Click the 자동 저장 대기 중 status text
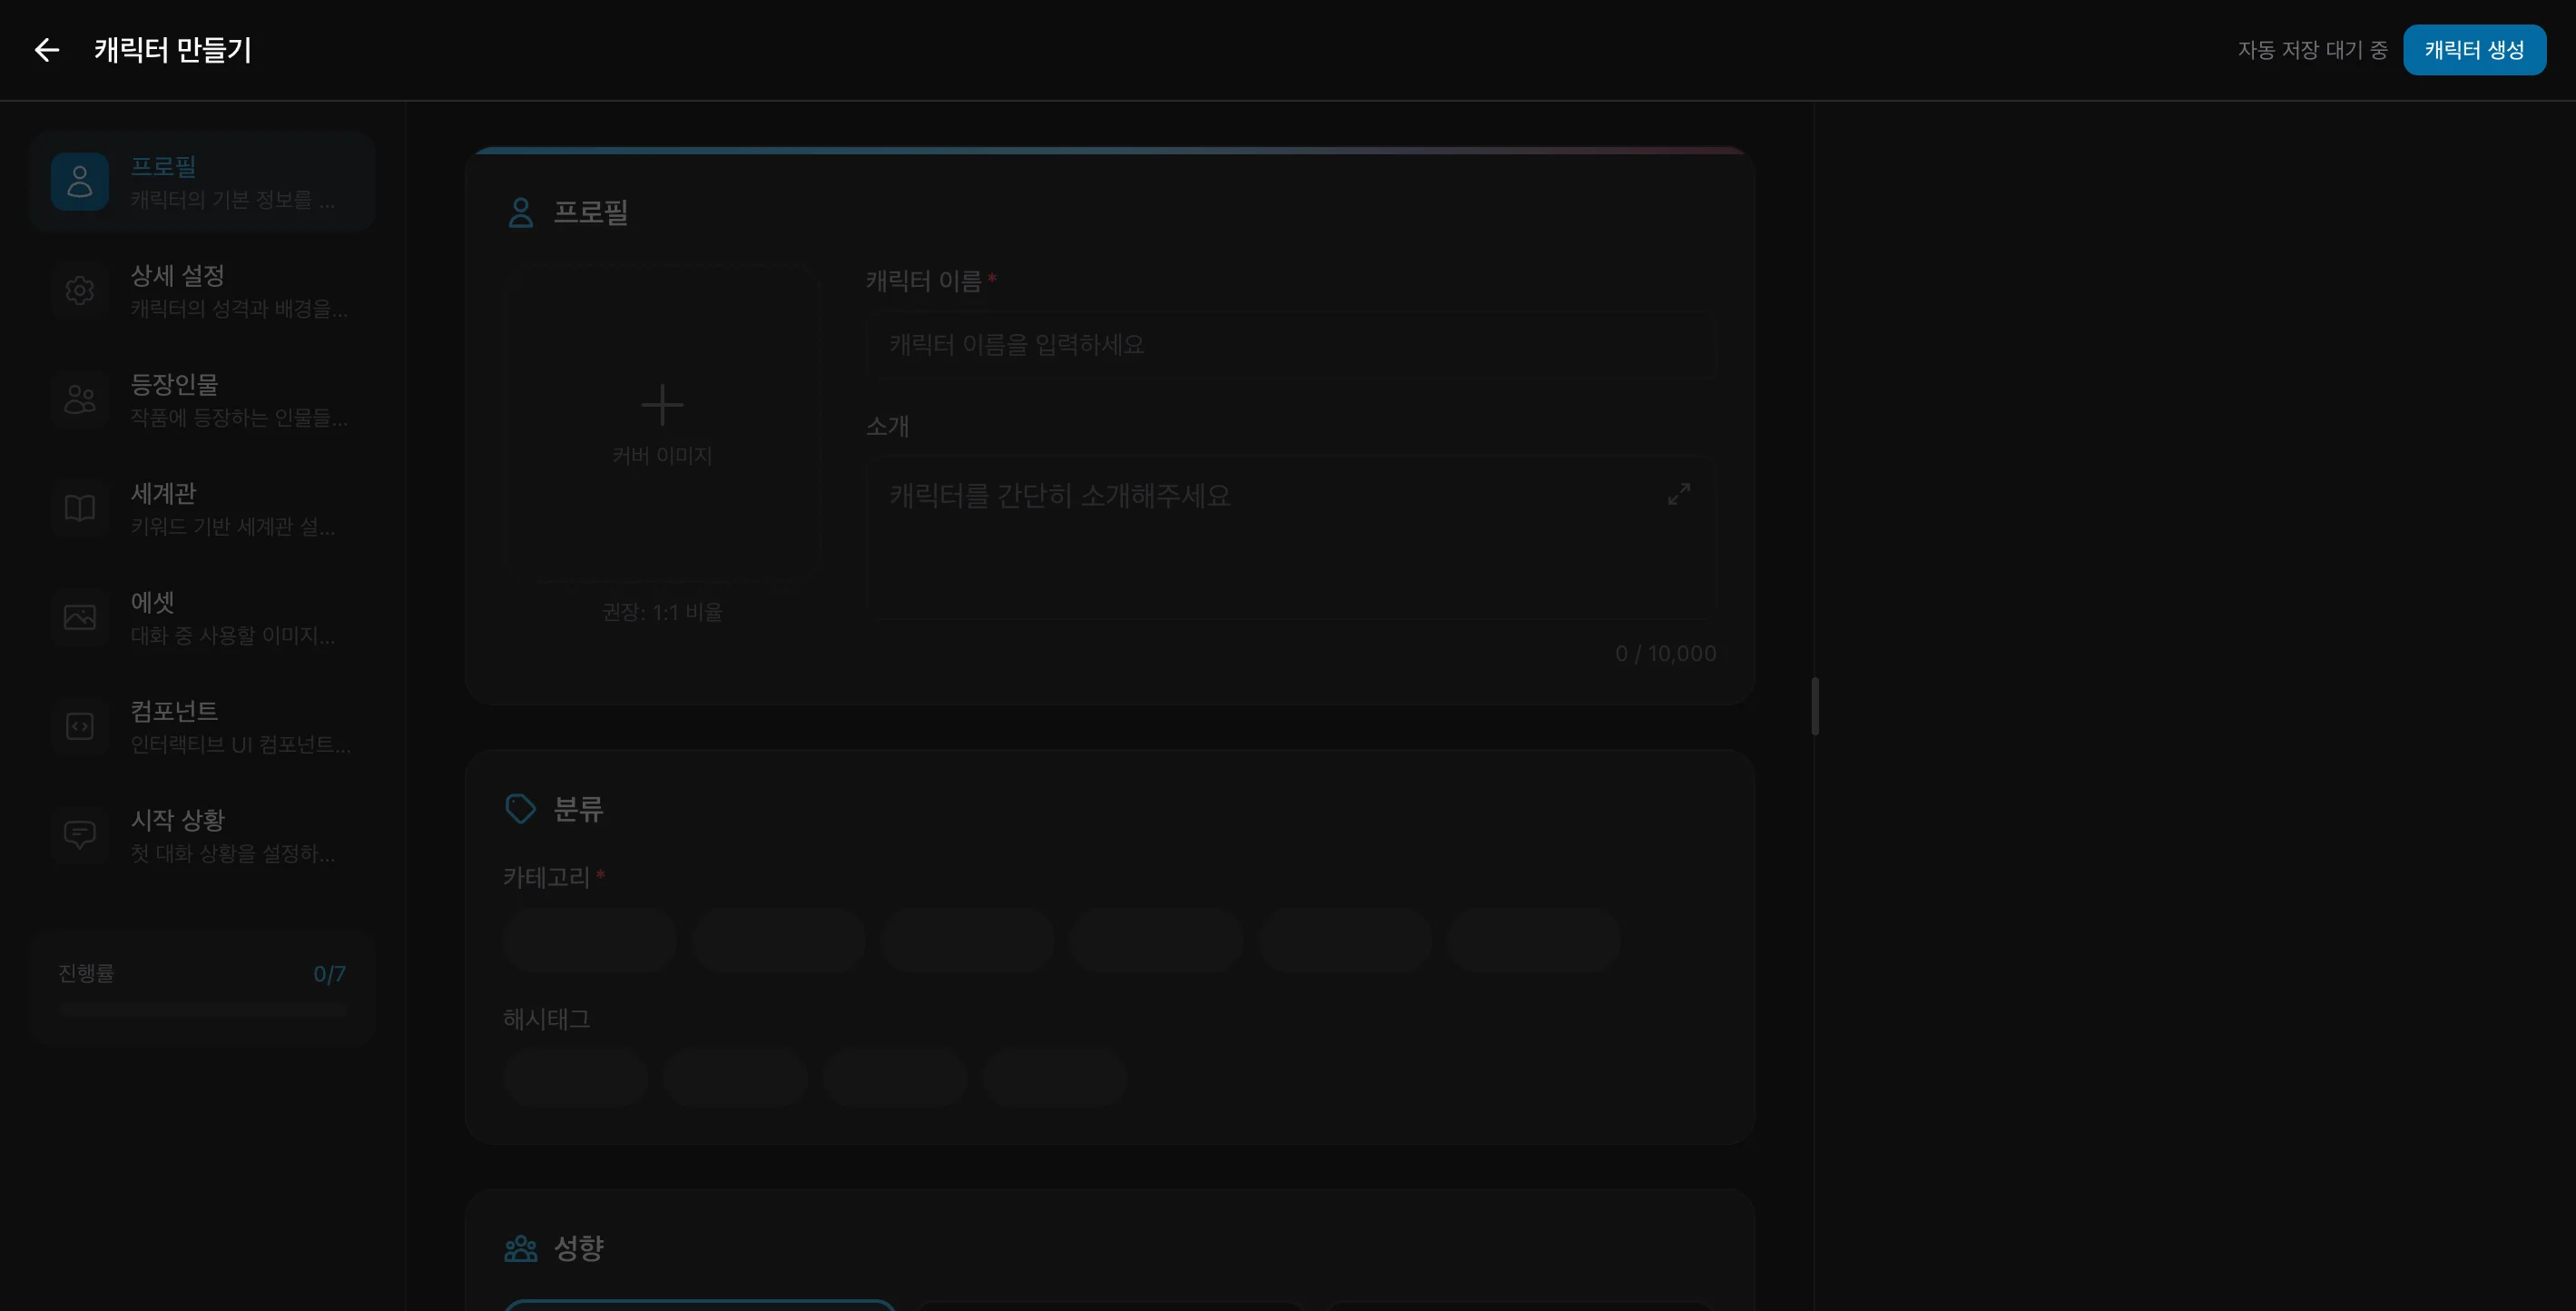The image size is (2576, 1311). tap(2312, 50)
